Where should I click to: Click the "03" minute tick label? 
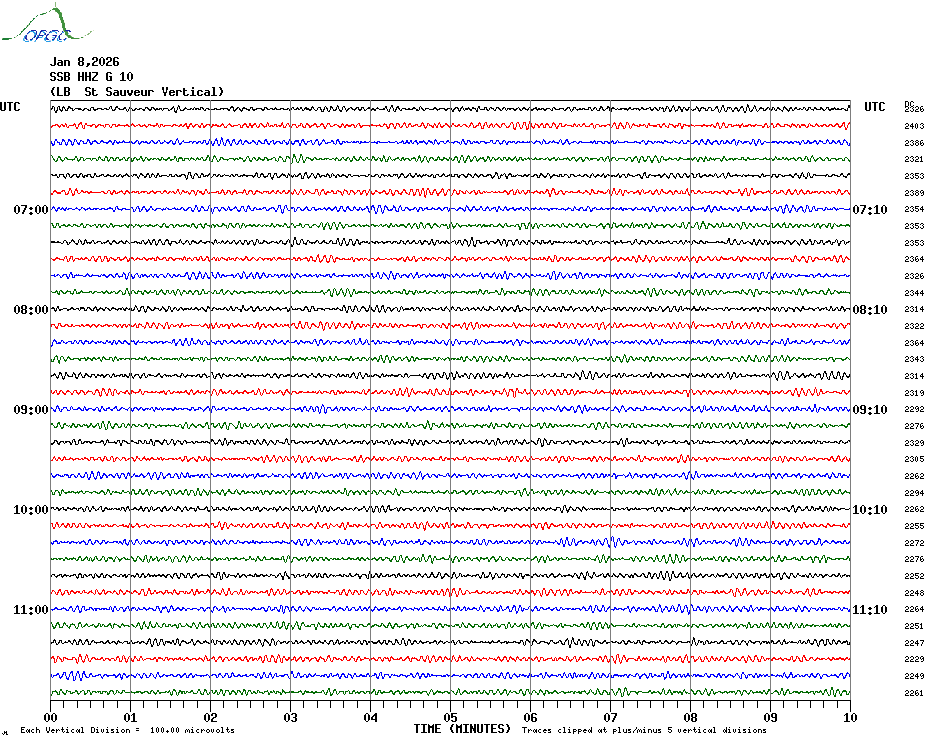291,718
